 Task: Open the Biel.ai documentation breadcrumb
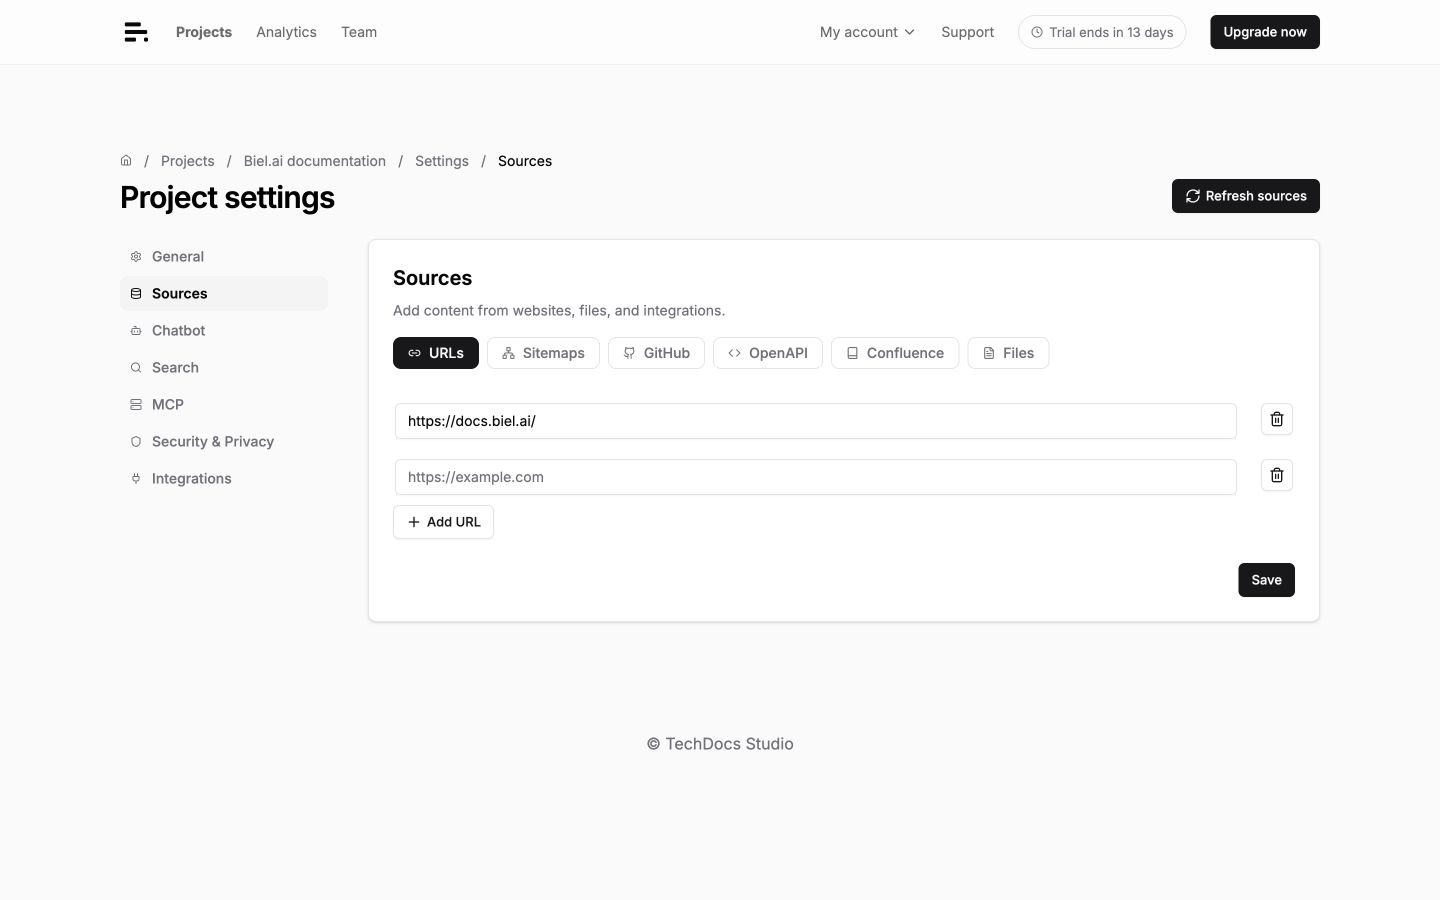coord(315,161)
